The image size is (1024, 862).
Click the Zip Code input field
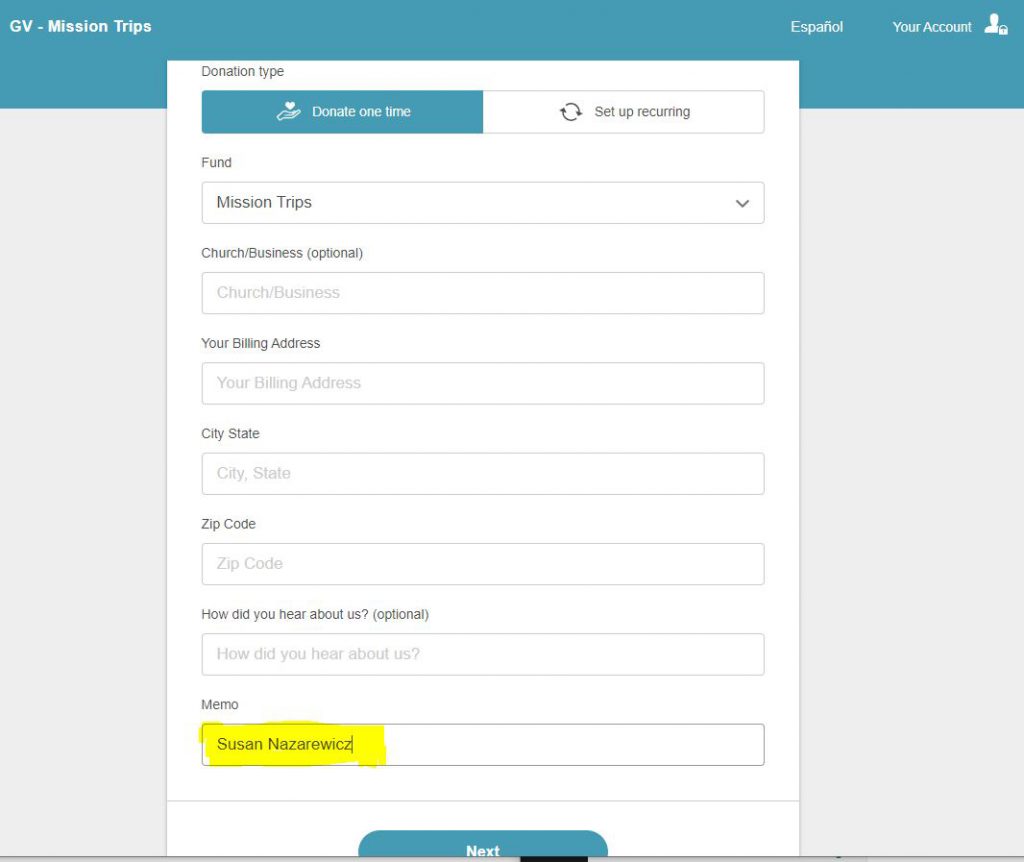click(483, 564)
